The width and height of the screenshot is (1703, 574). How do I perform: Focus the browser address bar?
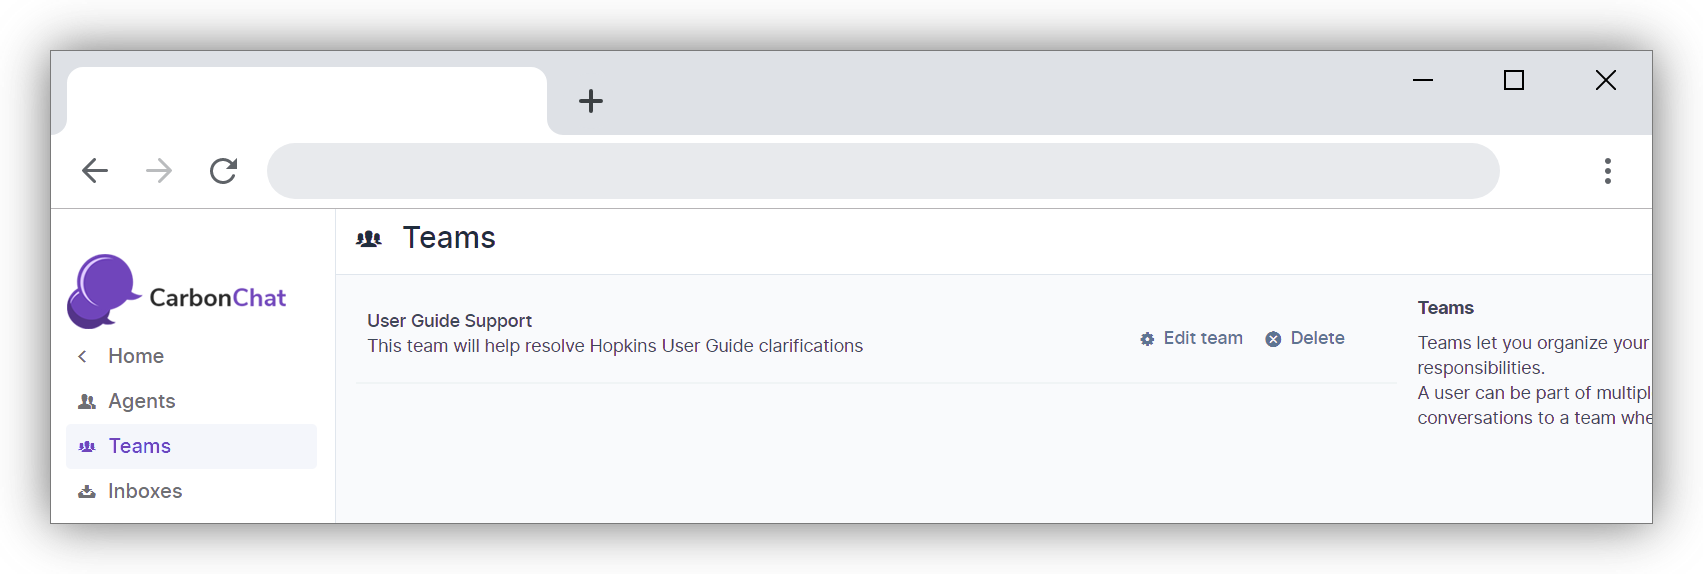[882, 171]
